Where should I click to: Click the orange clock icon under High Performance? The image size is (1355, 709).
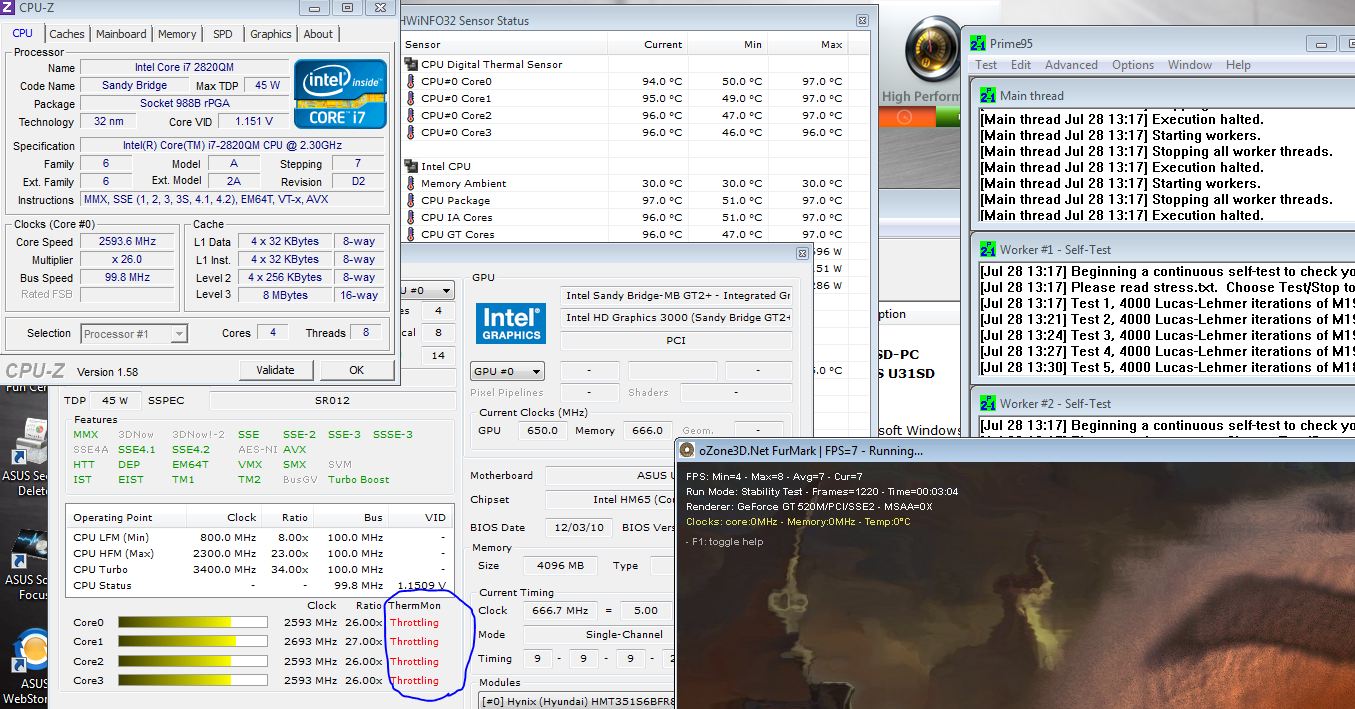coord(905,116)
